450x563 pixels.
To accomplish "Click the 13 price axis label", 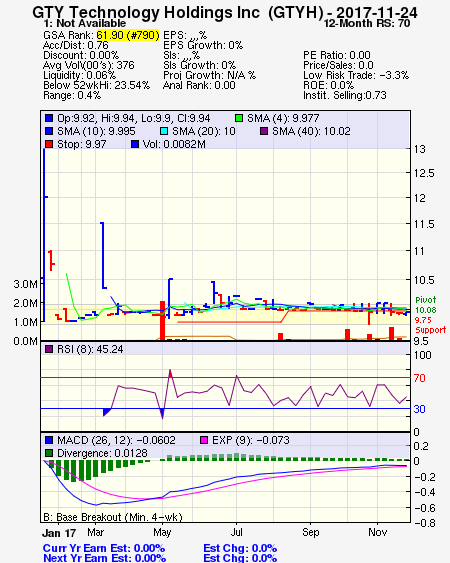I will pos(419,149).
